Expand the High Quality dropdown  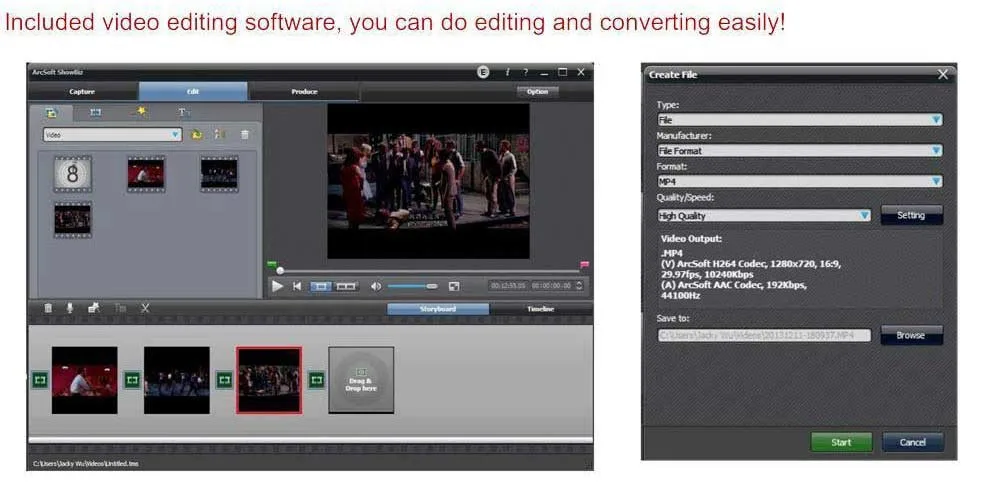764,216
